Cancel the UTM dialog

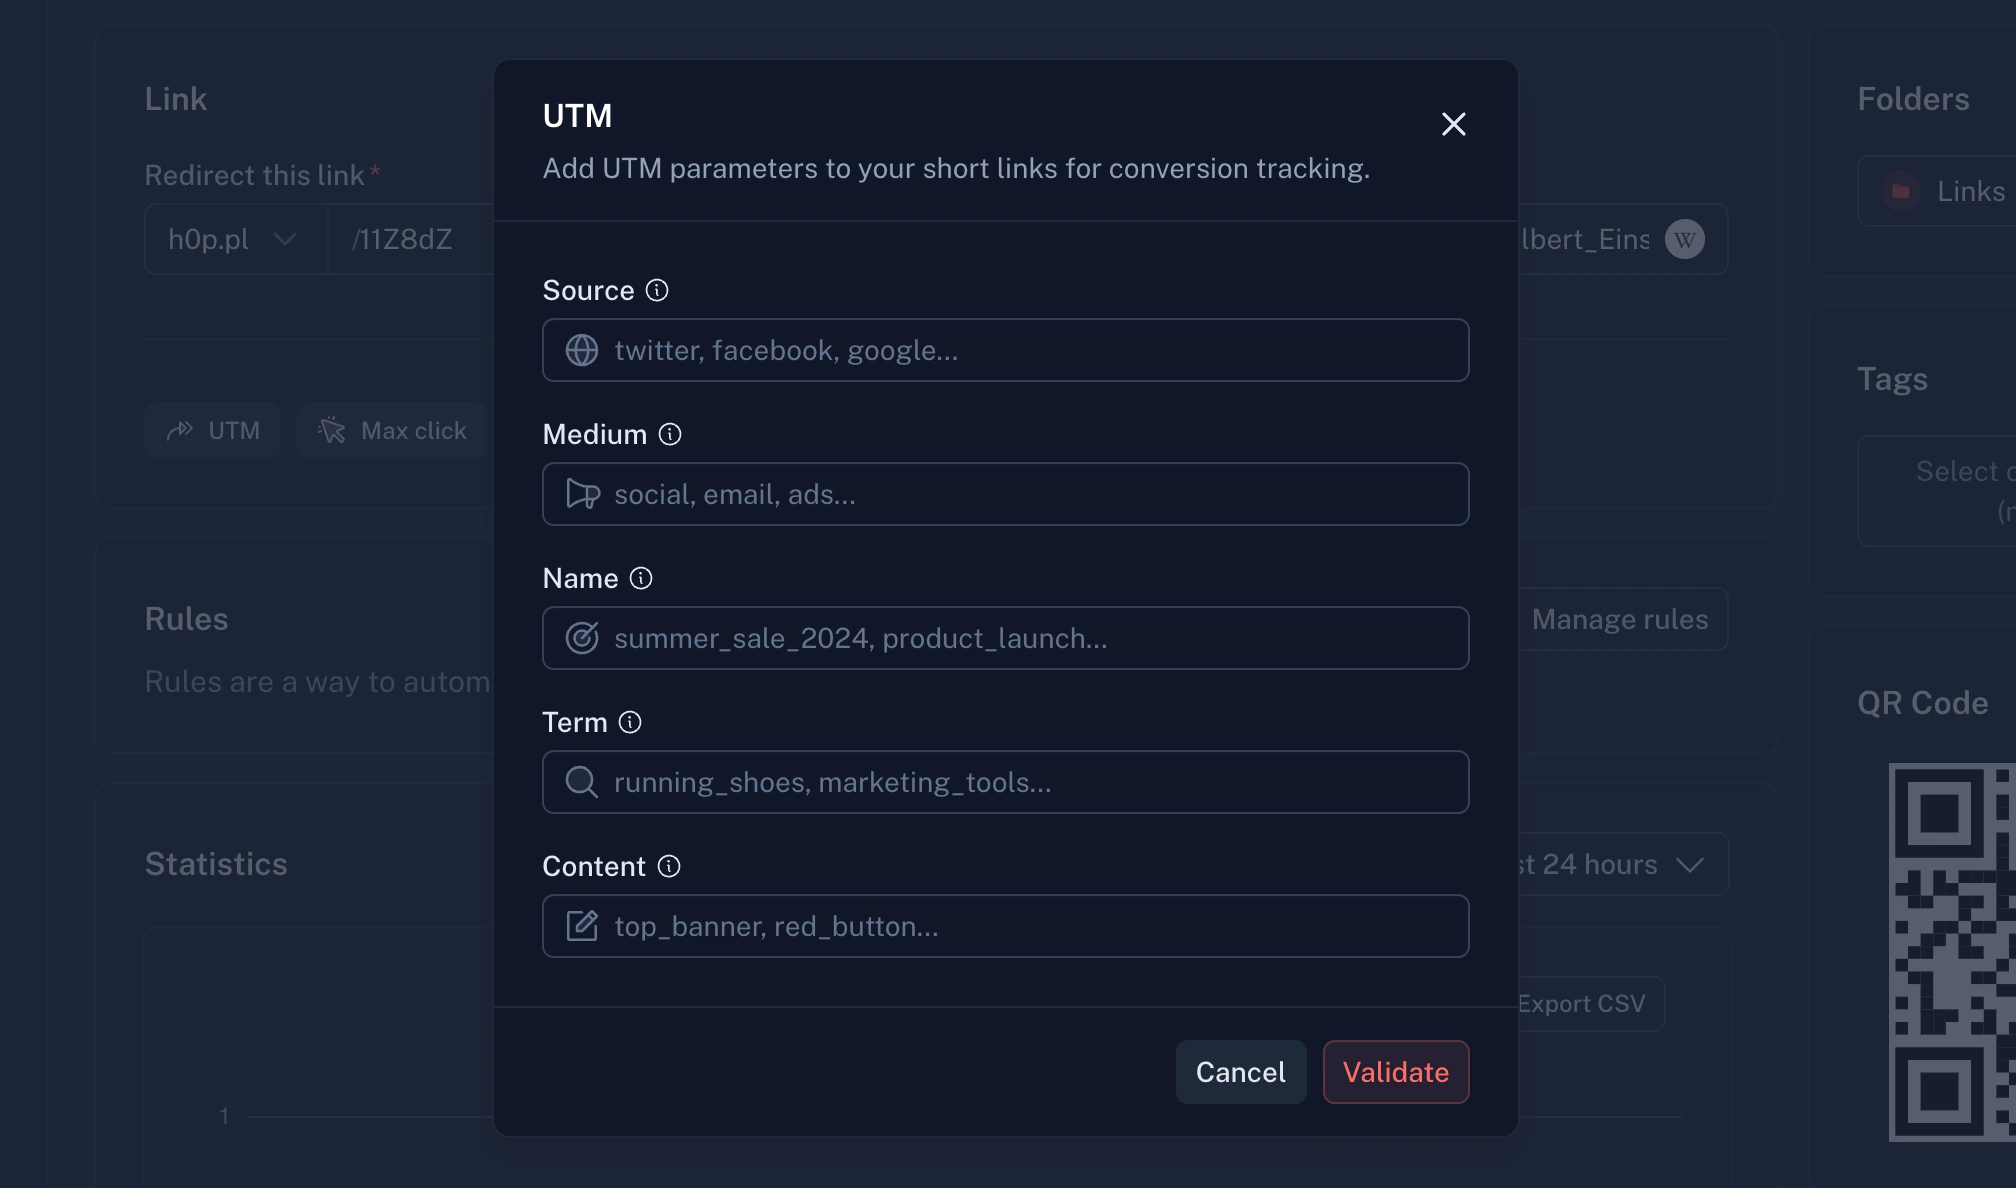(1240, 1071)
